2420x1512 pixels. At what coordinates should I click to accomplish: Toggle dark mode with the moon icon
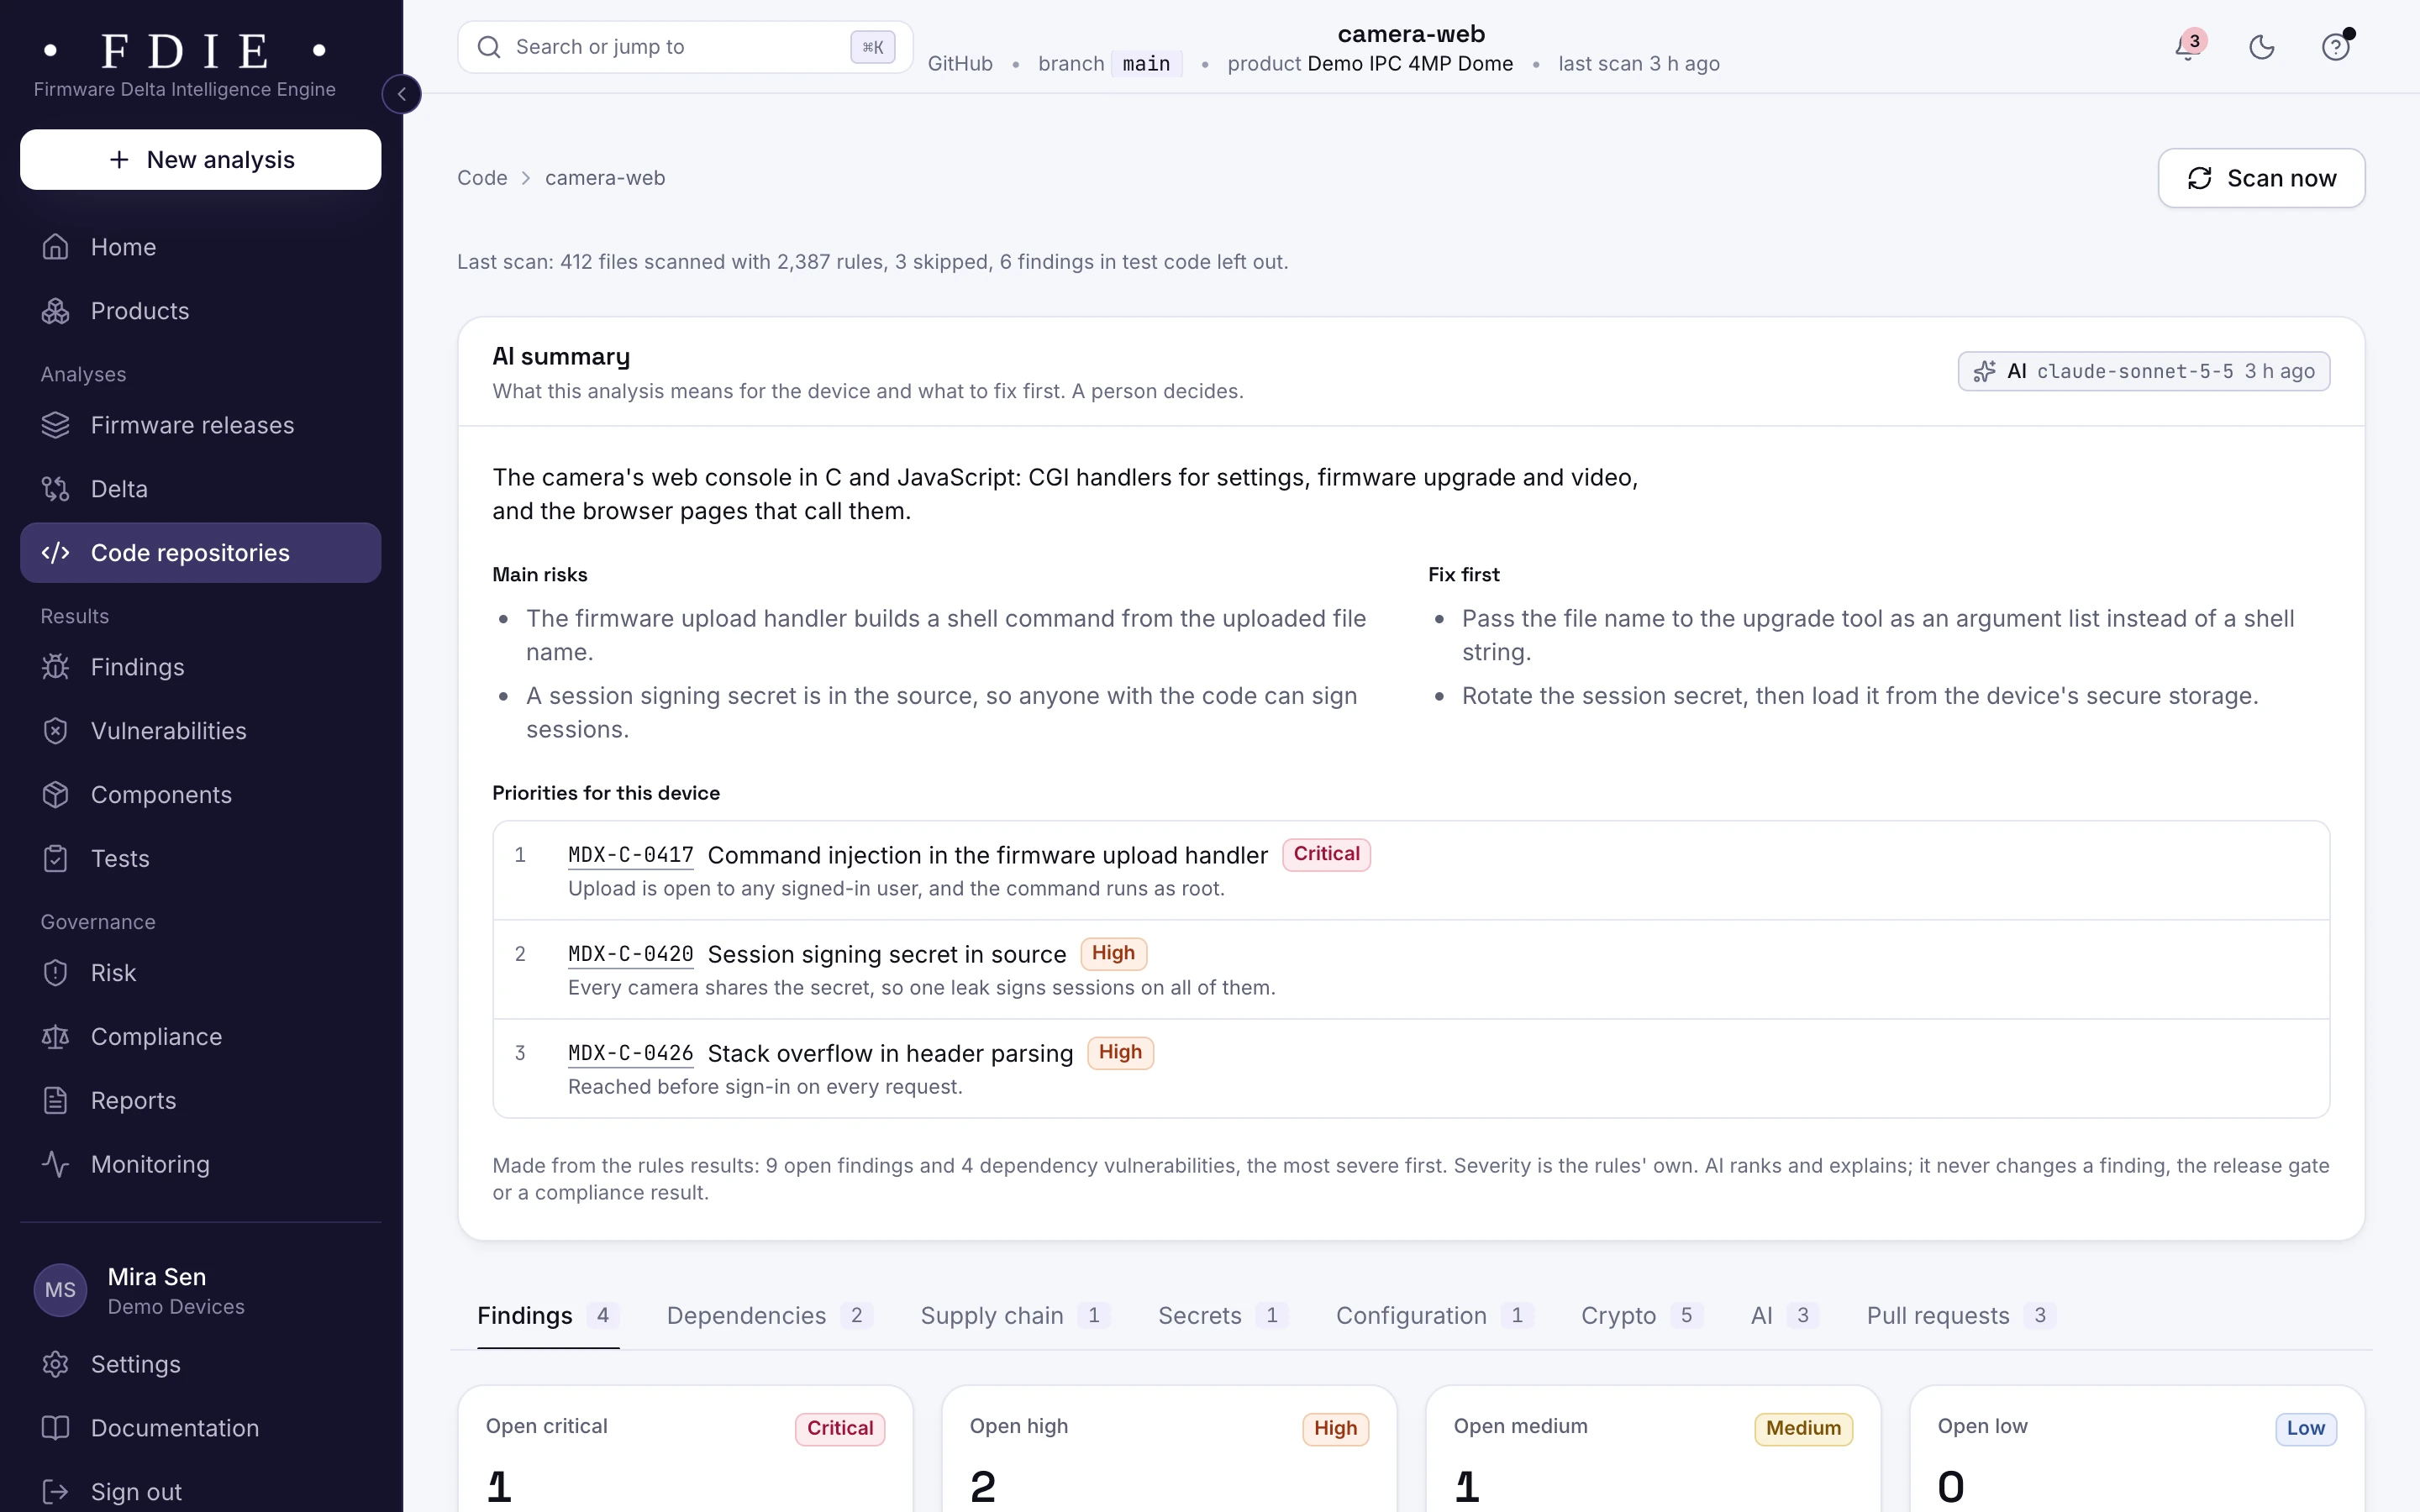2262,46
